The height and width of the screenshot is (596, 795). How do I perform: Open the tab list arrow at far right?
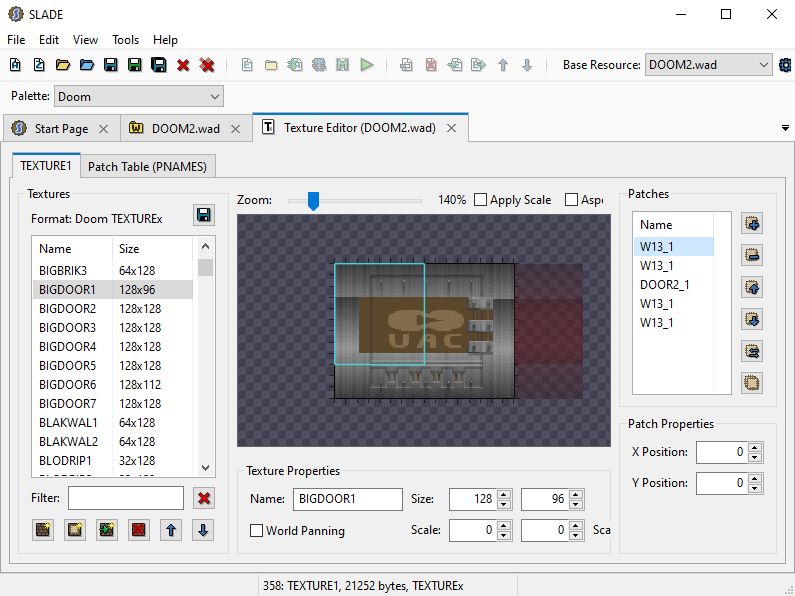pos(785,129)
